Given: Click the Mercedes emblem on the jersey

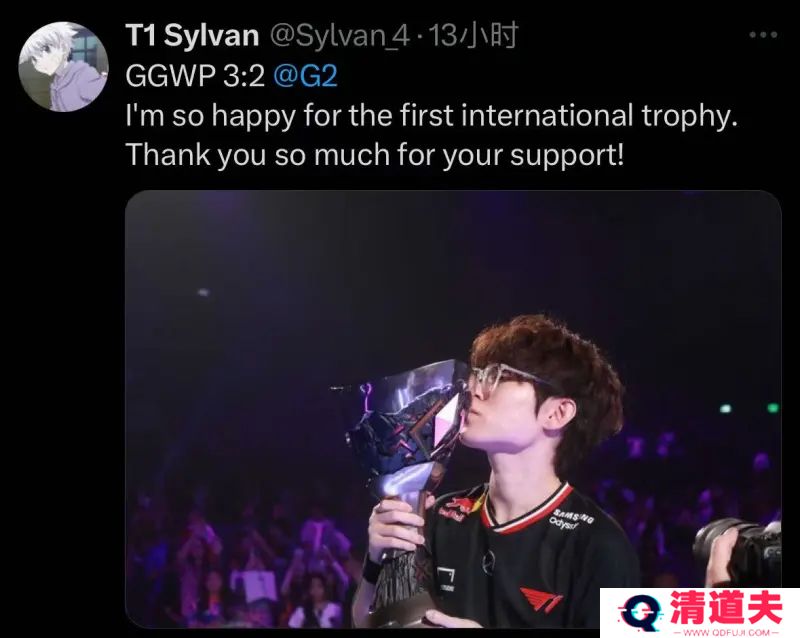Looking at the screenshot, I should (x=488, y=560).
